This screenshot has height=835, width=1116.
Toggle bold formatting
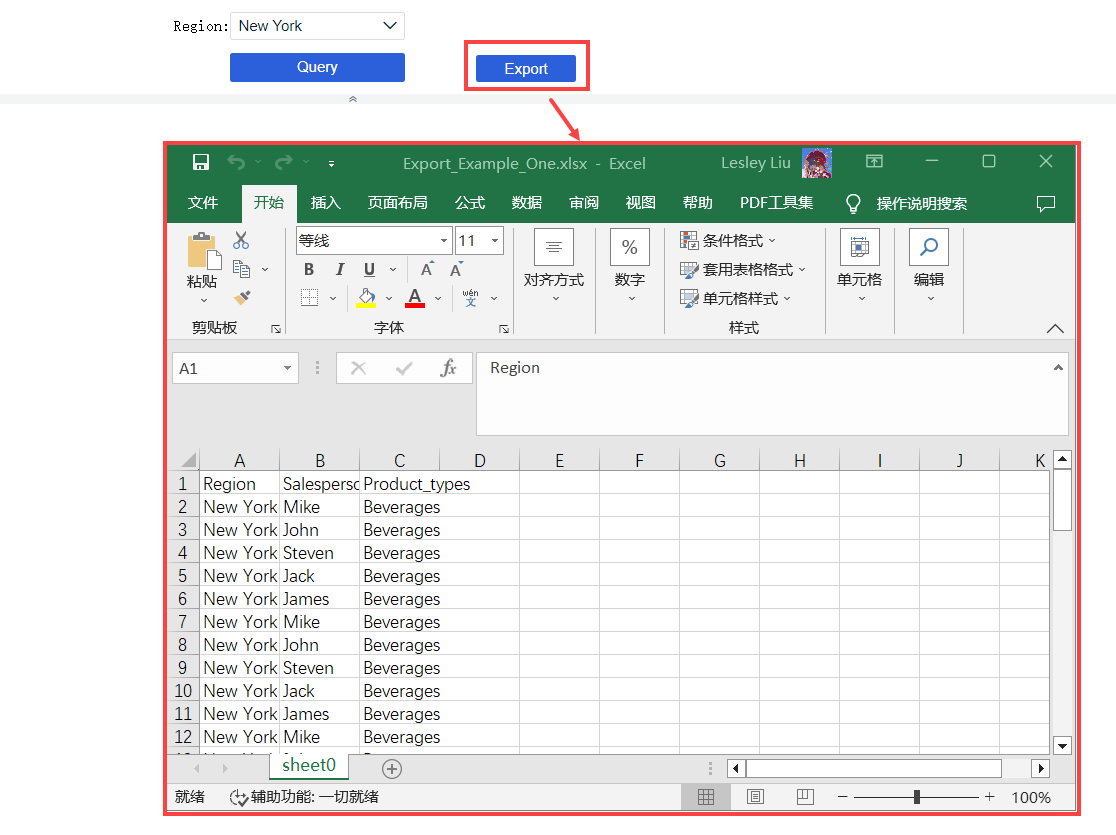(310, 268)
